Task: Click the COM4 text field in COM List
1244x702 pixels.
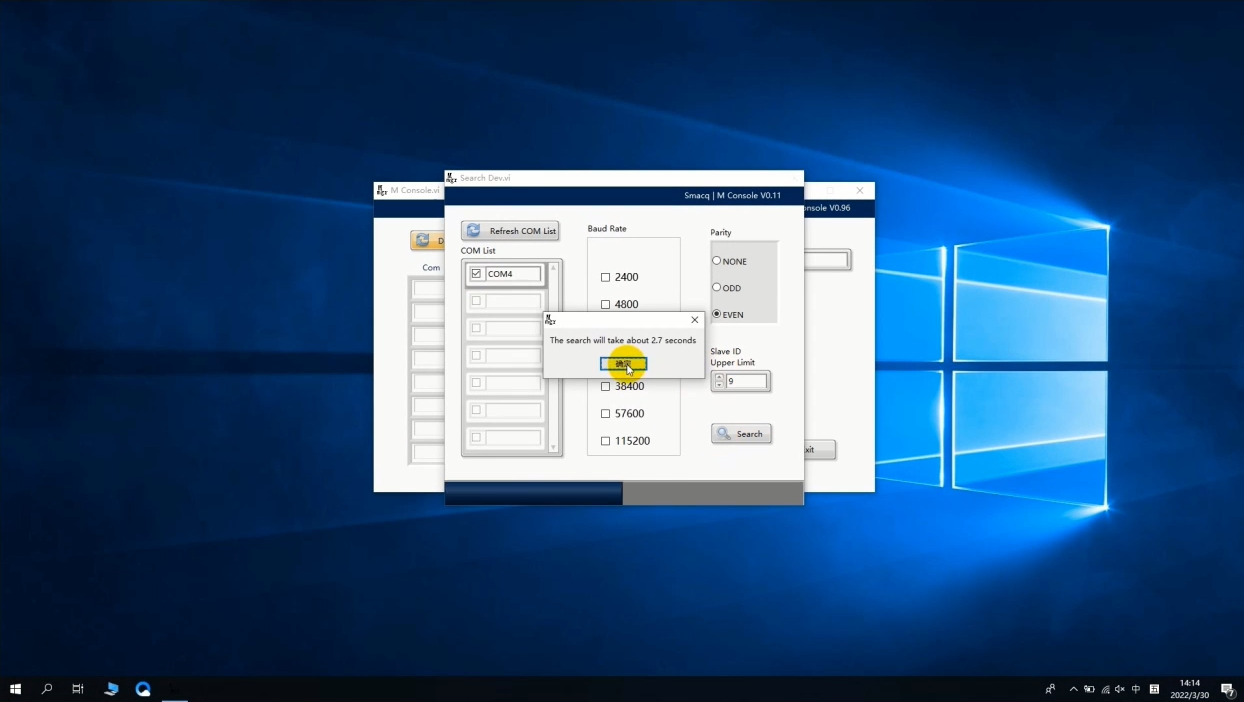Action: point(514,274)
